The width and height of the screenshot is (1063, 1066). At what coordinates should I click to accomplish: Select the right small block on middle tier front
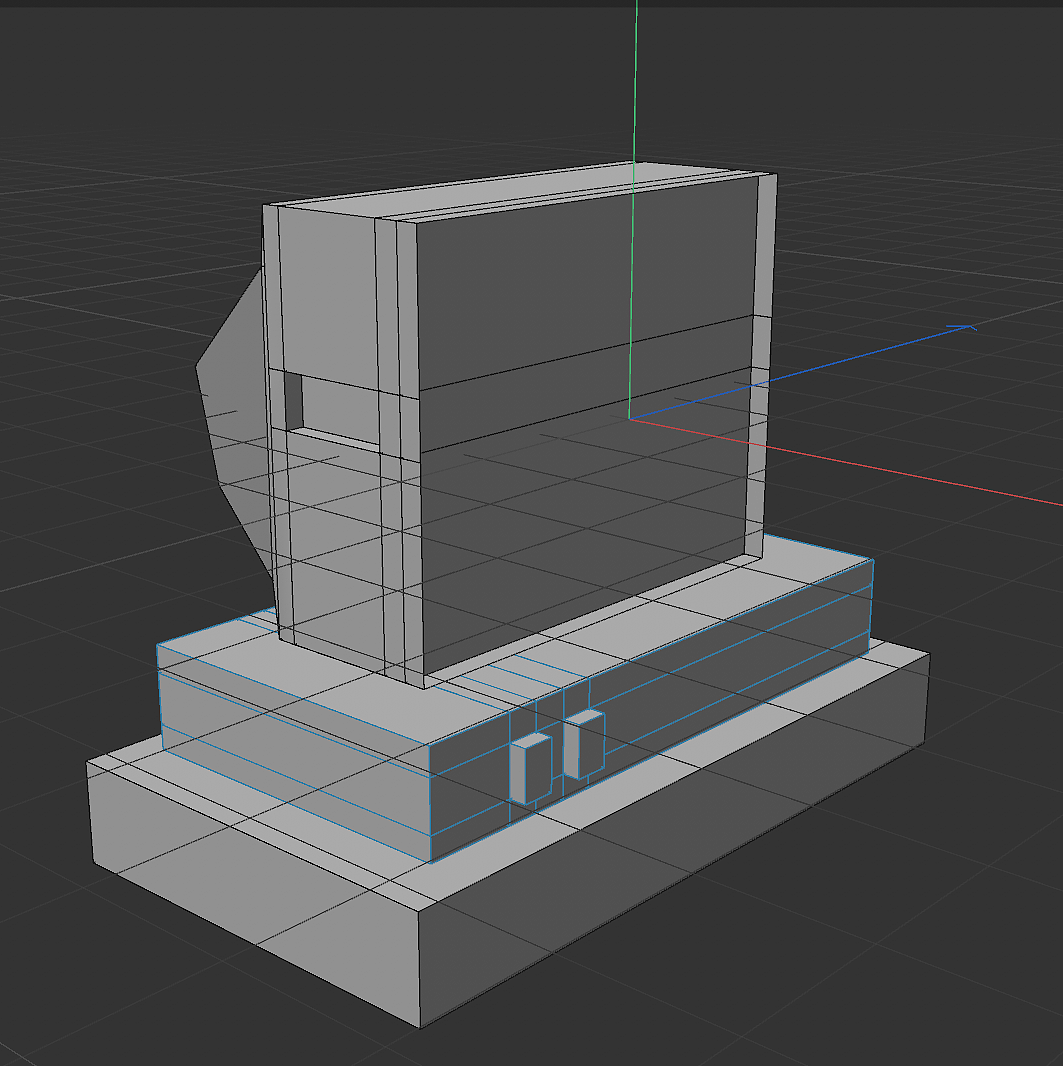pyautogui.click(x=584, y=744)
